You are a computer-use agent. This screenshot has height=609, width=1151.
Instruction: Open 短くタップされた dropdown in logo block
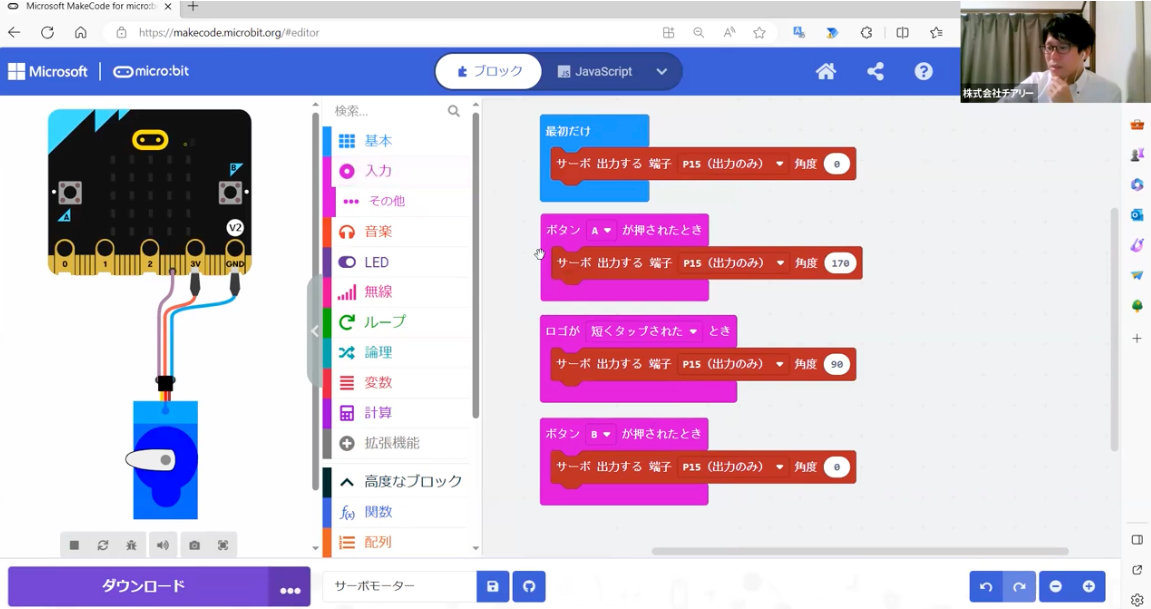point(643,331)
